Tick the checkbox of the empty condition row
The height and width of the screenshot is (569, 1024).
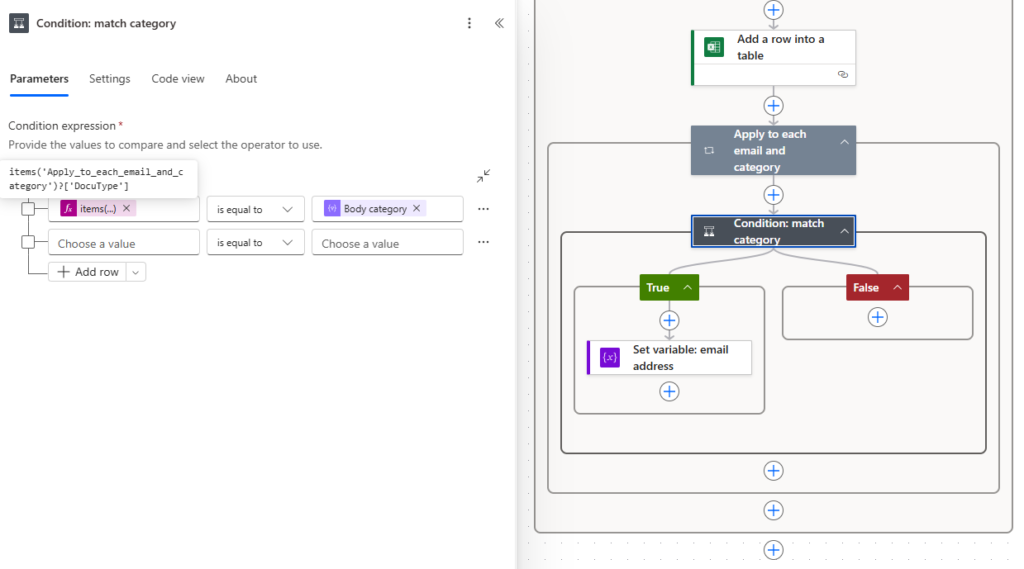[x=28, y=242]
